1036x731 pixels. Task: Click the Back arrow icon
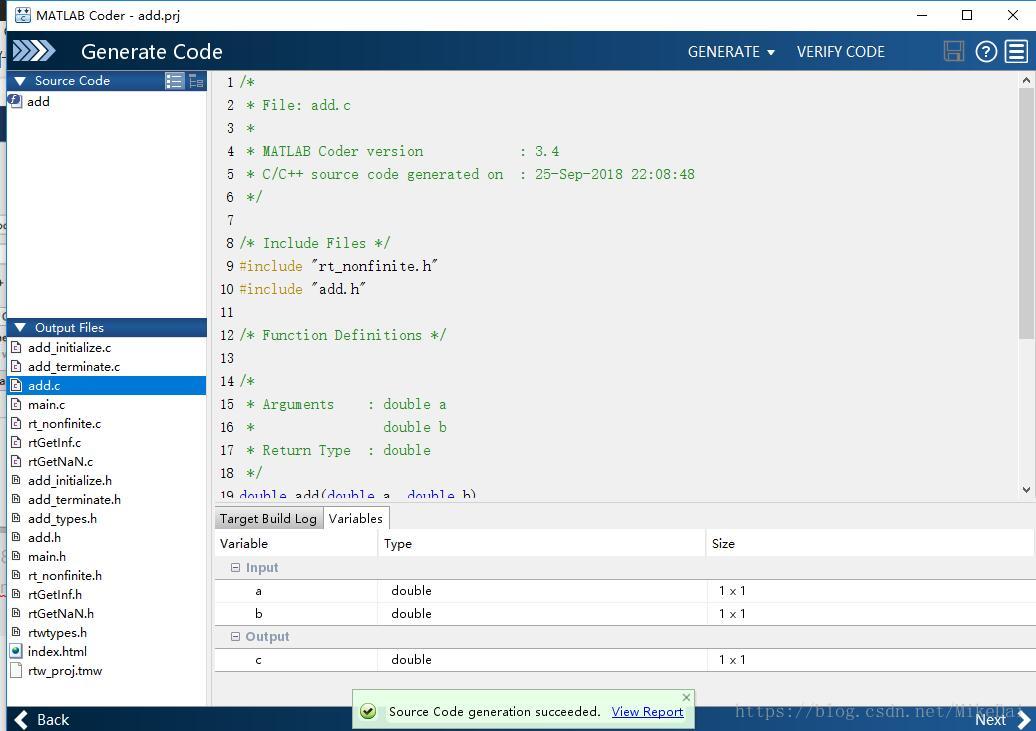[x=21, y=719]
